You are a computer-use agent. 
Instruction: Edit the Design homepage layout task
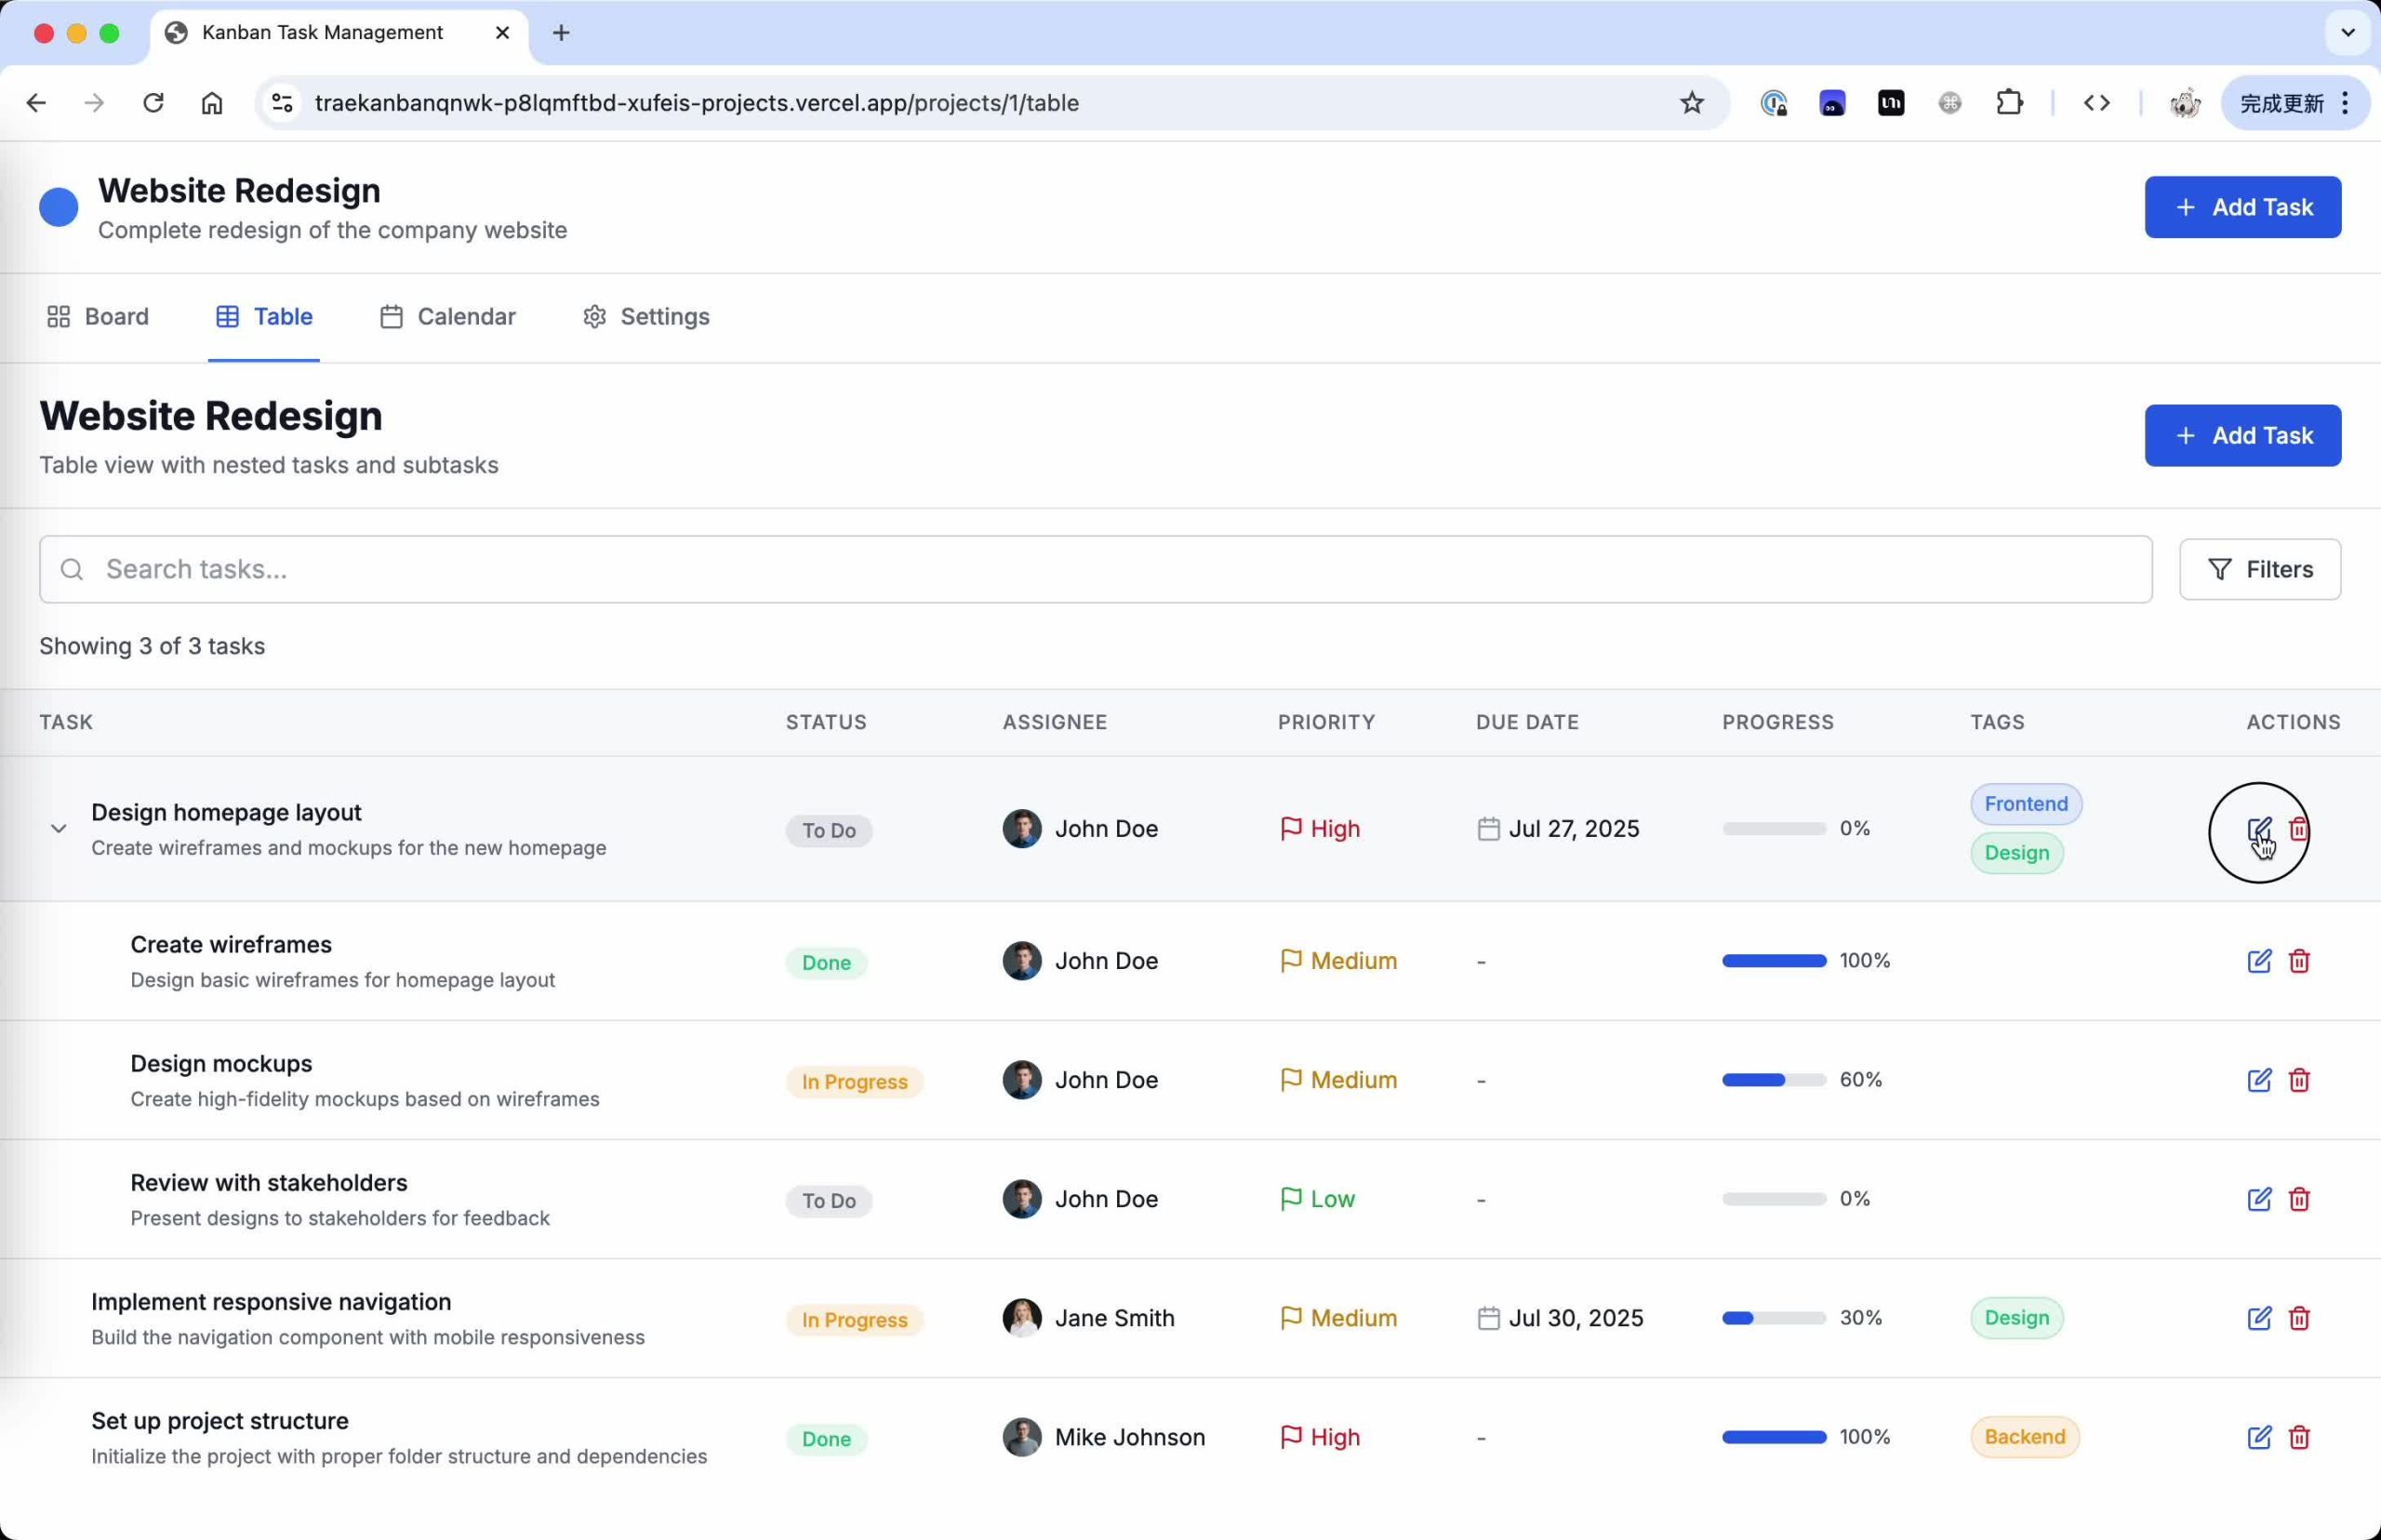(x=2258, y=829)
